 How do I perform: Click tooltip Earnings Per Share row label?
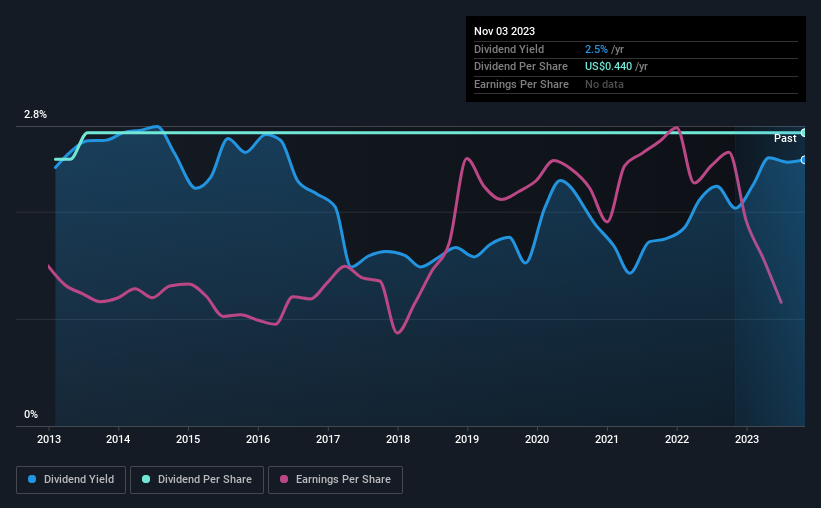pyautogui.click(x=521, y=84)
